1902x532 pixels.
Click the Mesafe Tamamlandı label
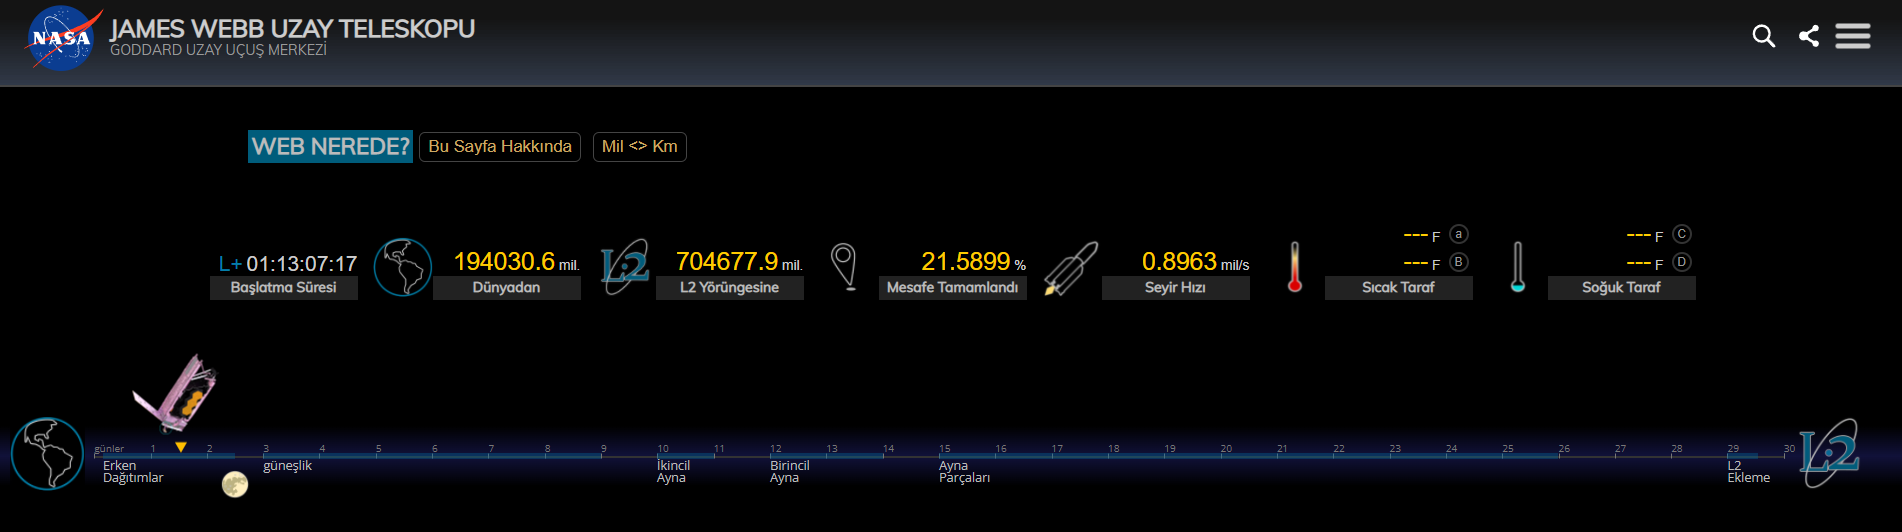click(x=953, y=288)
